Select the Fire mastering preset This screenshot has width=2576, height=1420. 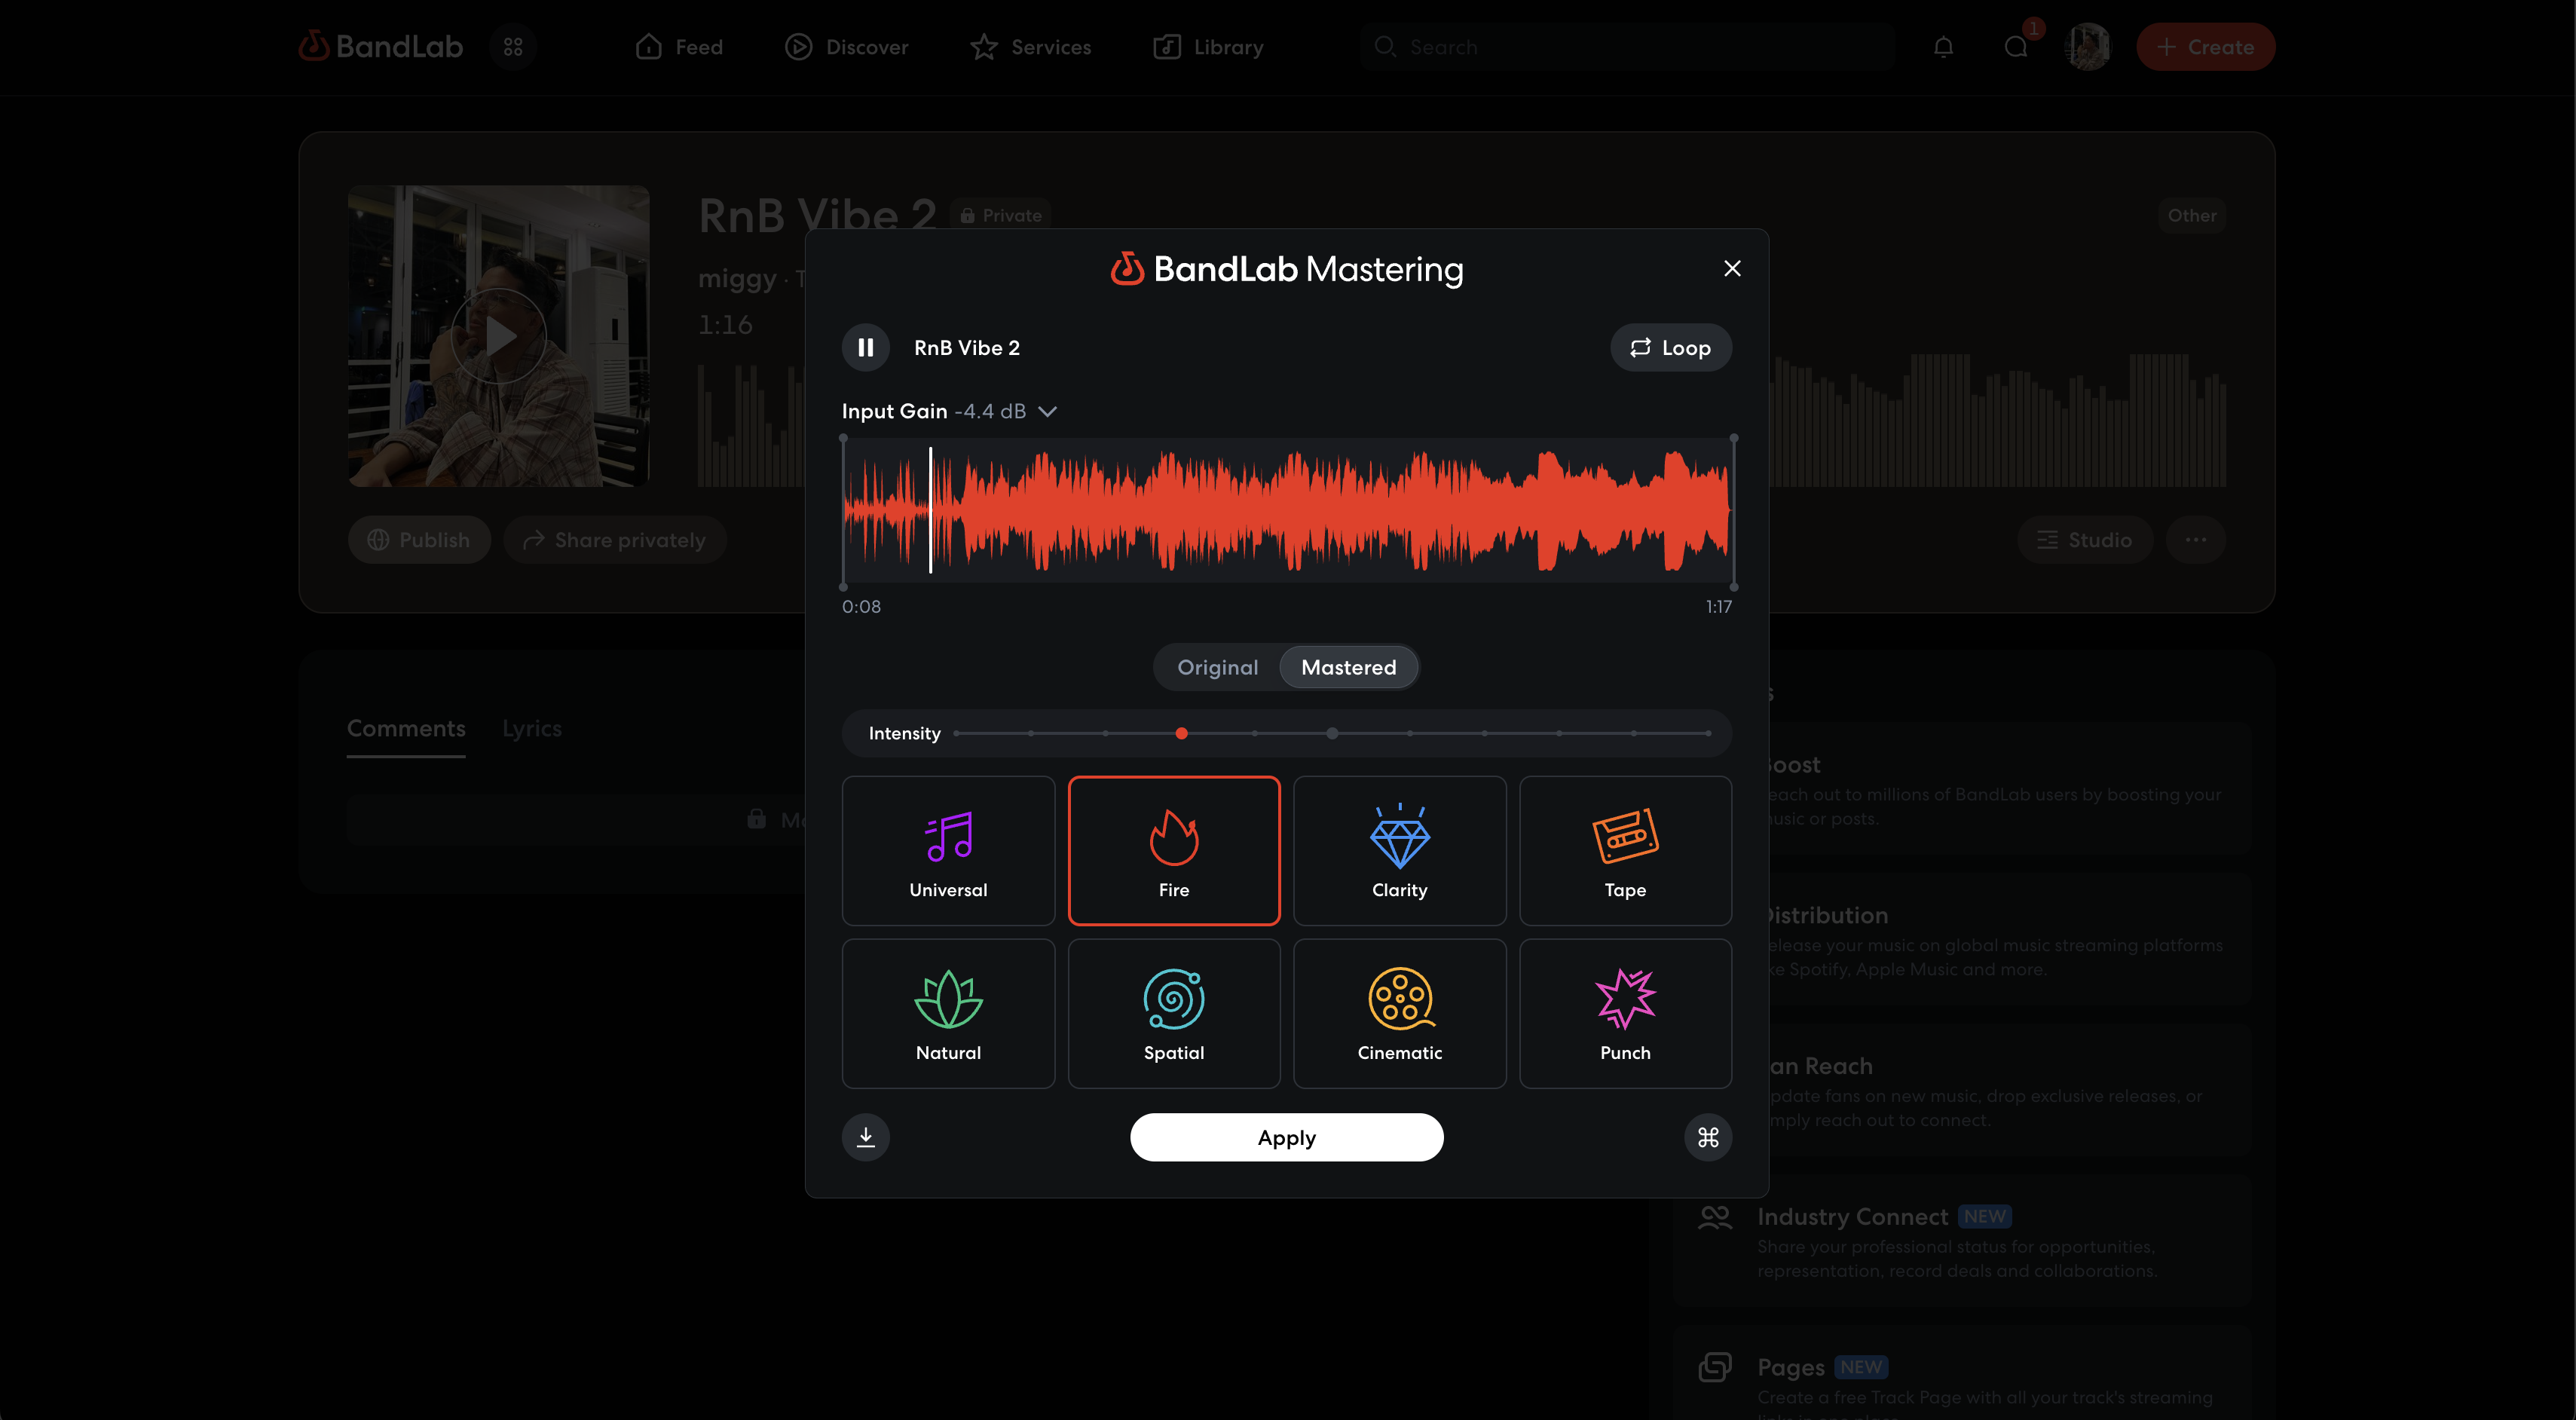click(1173, 850)
